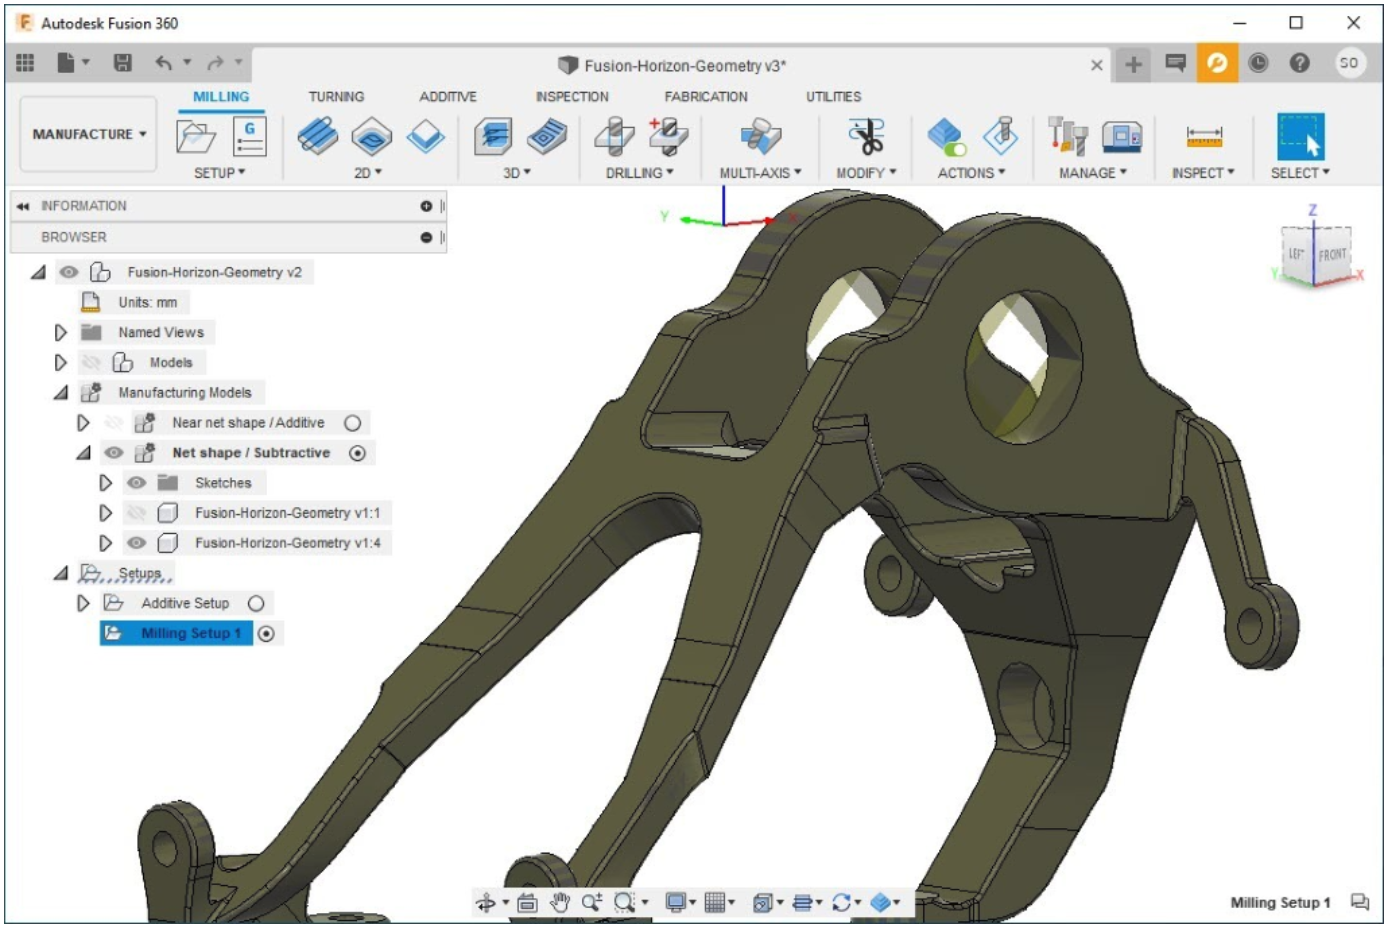Click the Tool Library icon in Manage
This screenshot has width=1390, height=930.
(1067, 136)
